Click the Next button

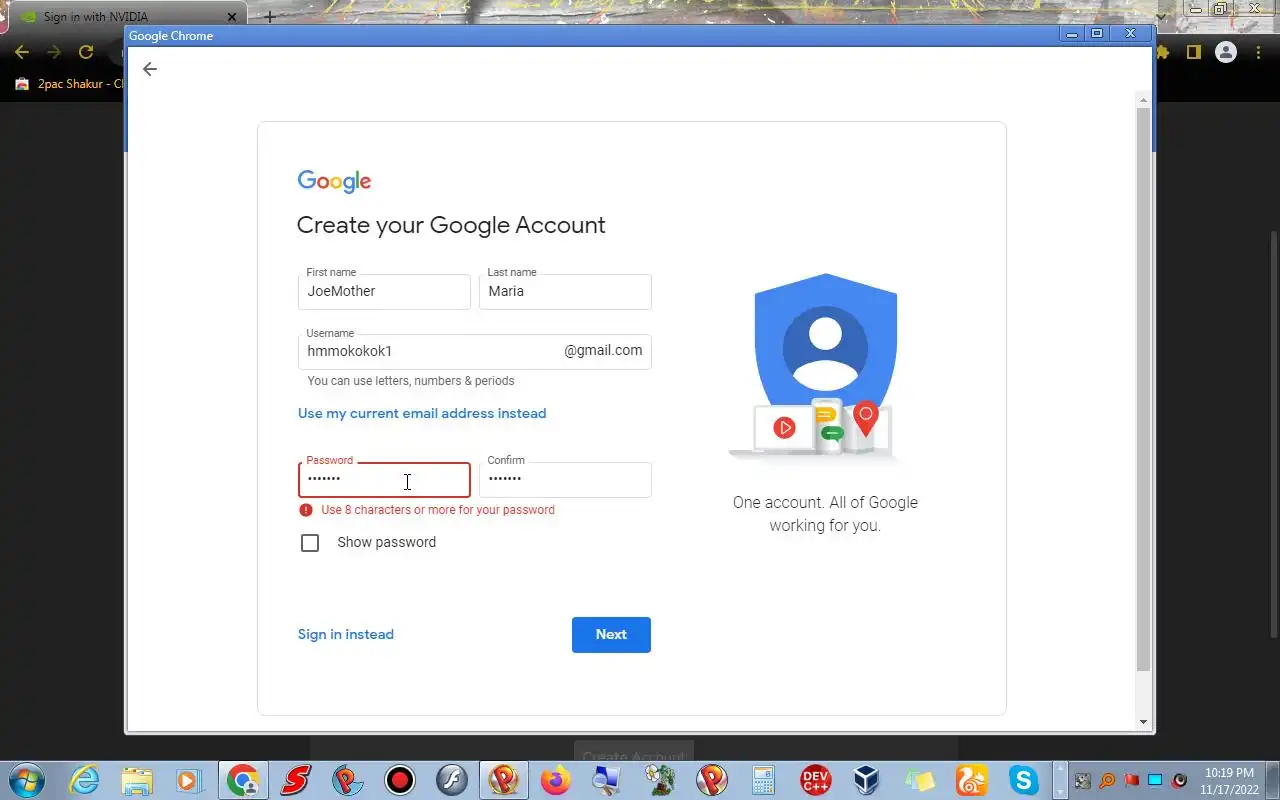[611, 635]
